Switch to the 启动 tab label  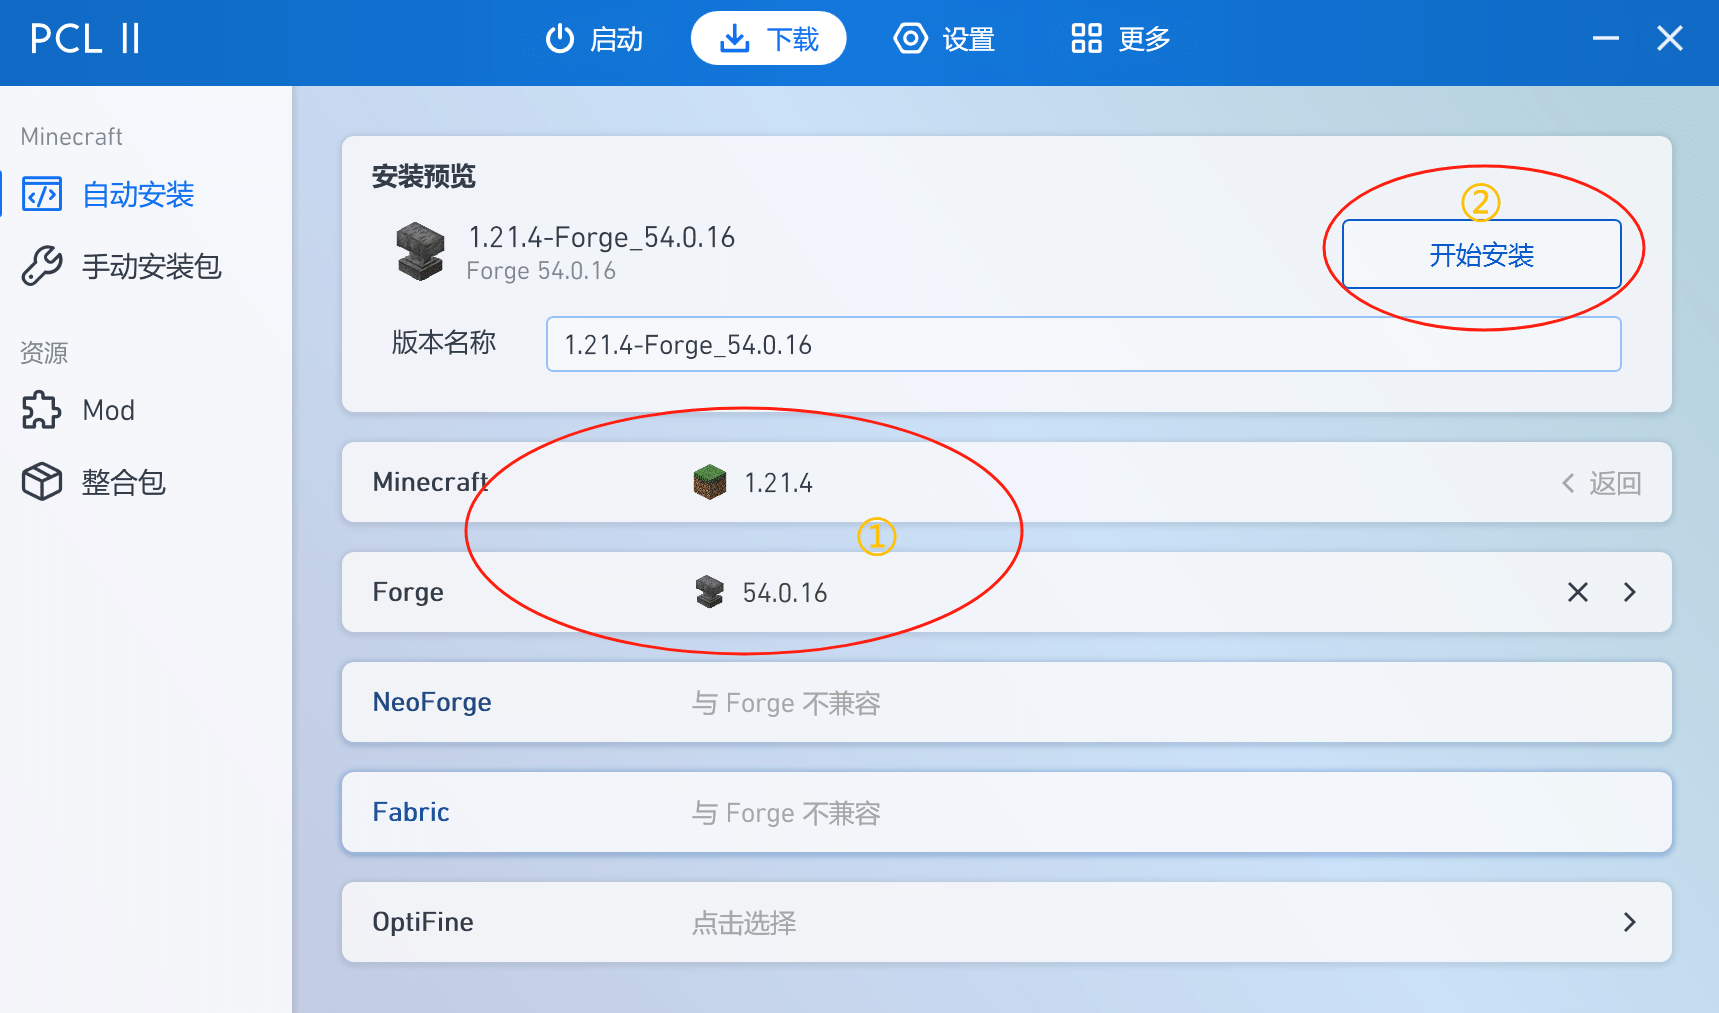pyautogui.click(x=616, y=39)
